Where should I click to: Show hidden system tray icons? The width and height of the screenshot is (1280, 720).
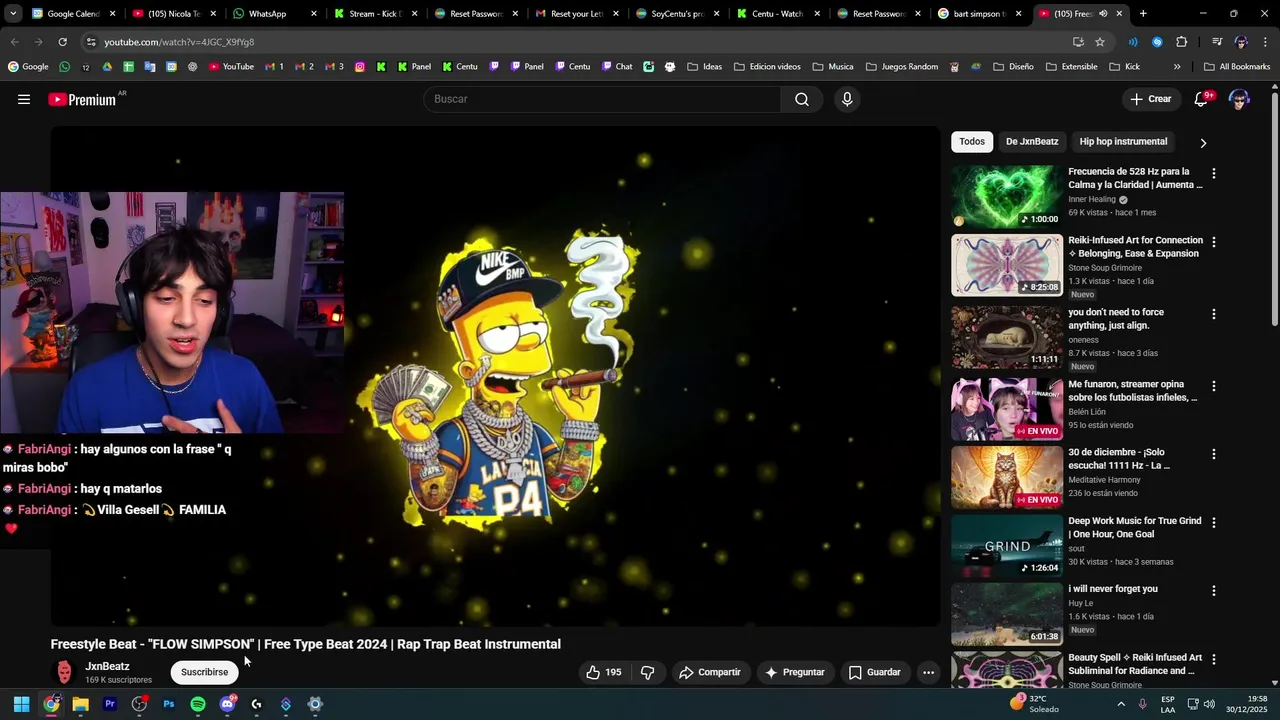1121,704
